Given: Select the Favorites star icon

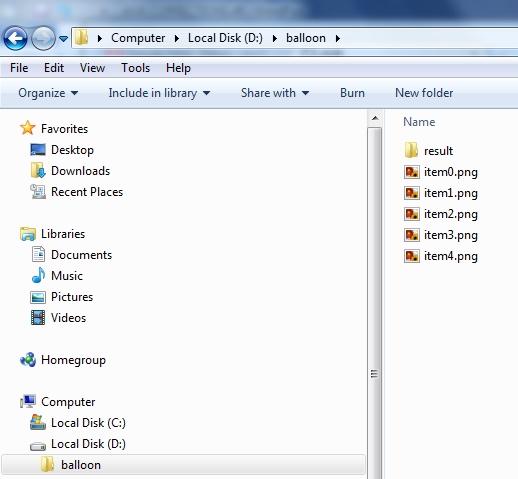Looking at the screenshot, I should (x=28, y=128).
